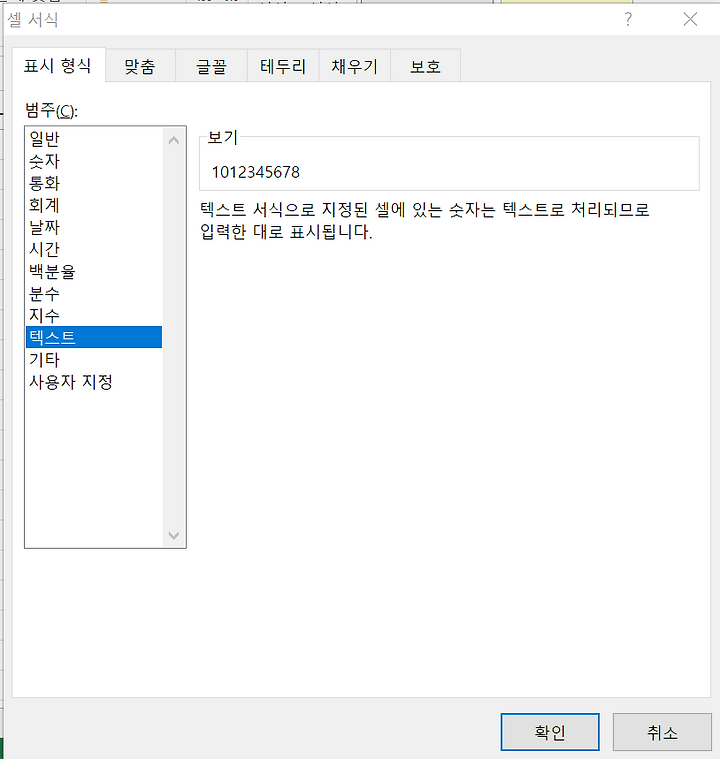Click the preview value 1012345678
The image size is (720, 759).
(x=256, y=172)
